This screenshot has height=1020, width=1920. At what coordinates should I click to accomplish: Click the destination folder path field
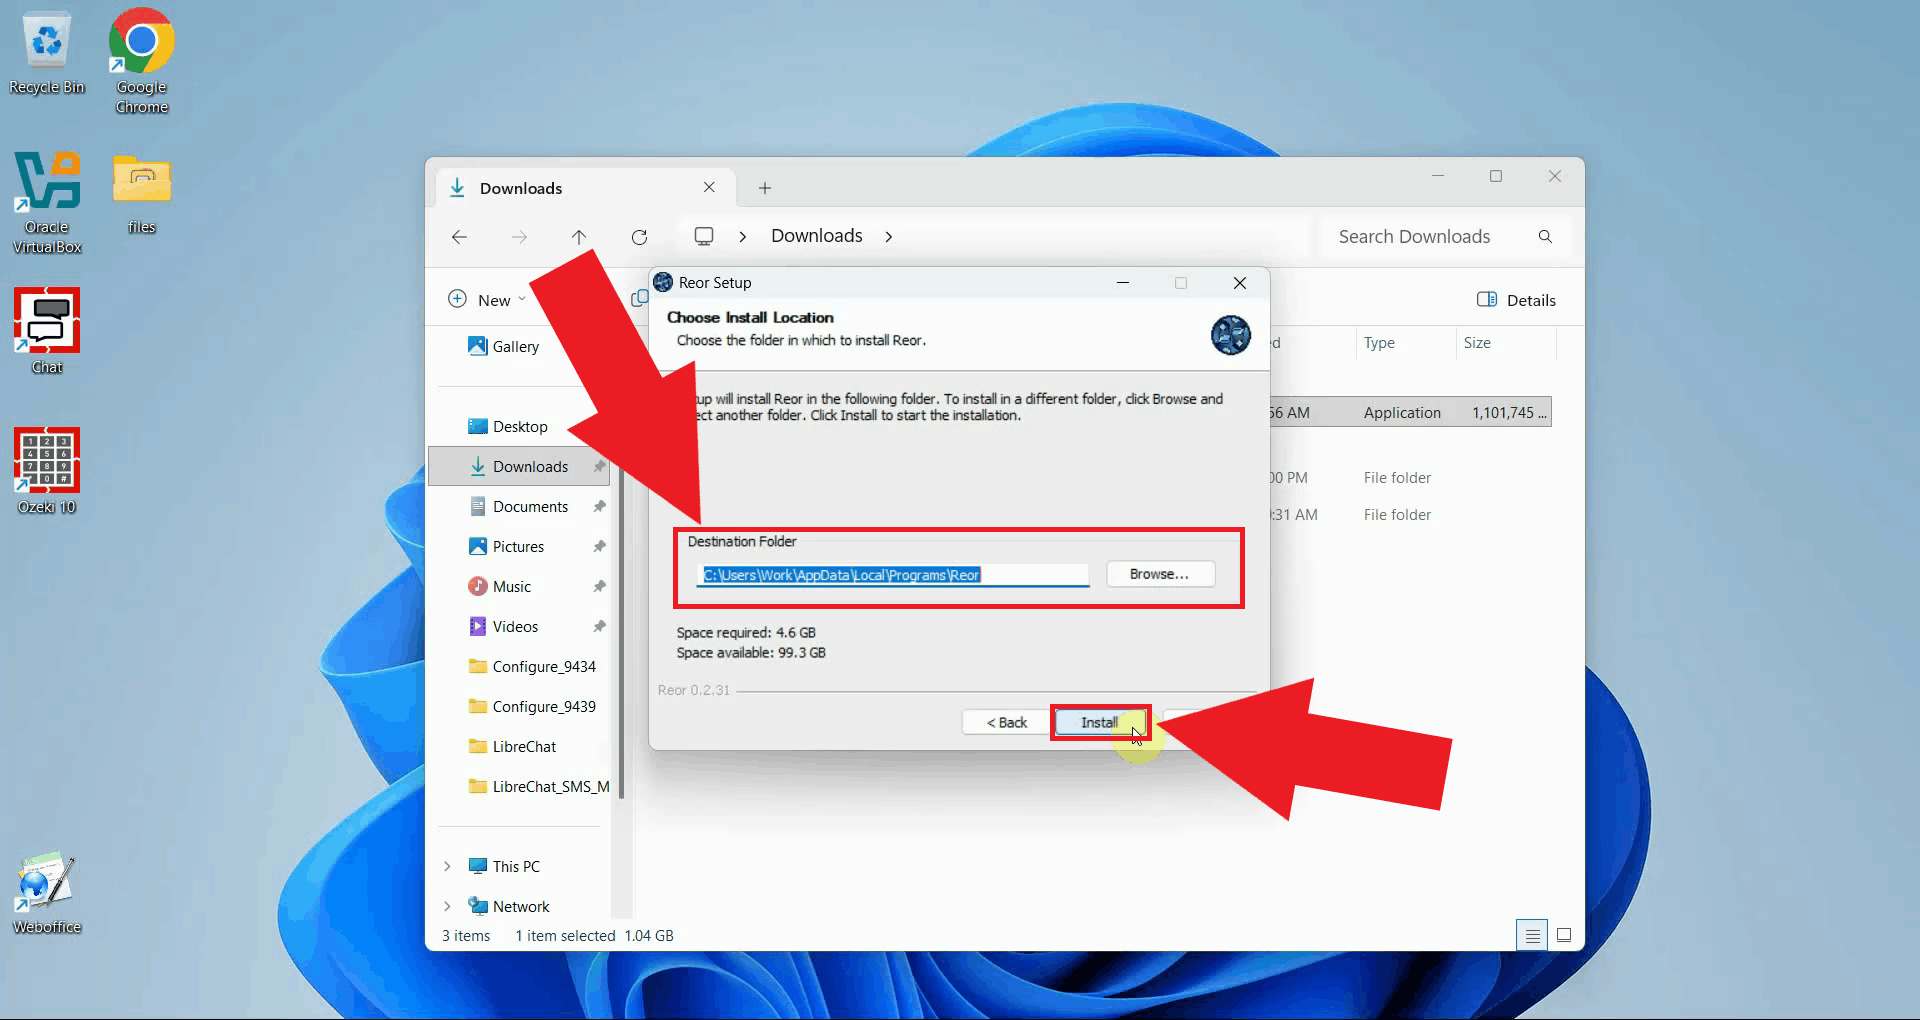[893, 575]
